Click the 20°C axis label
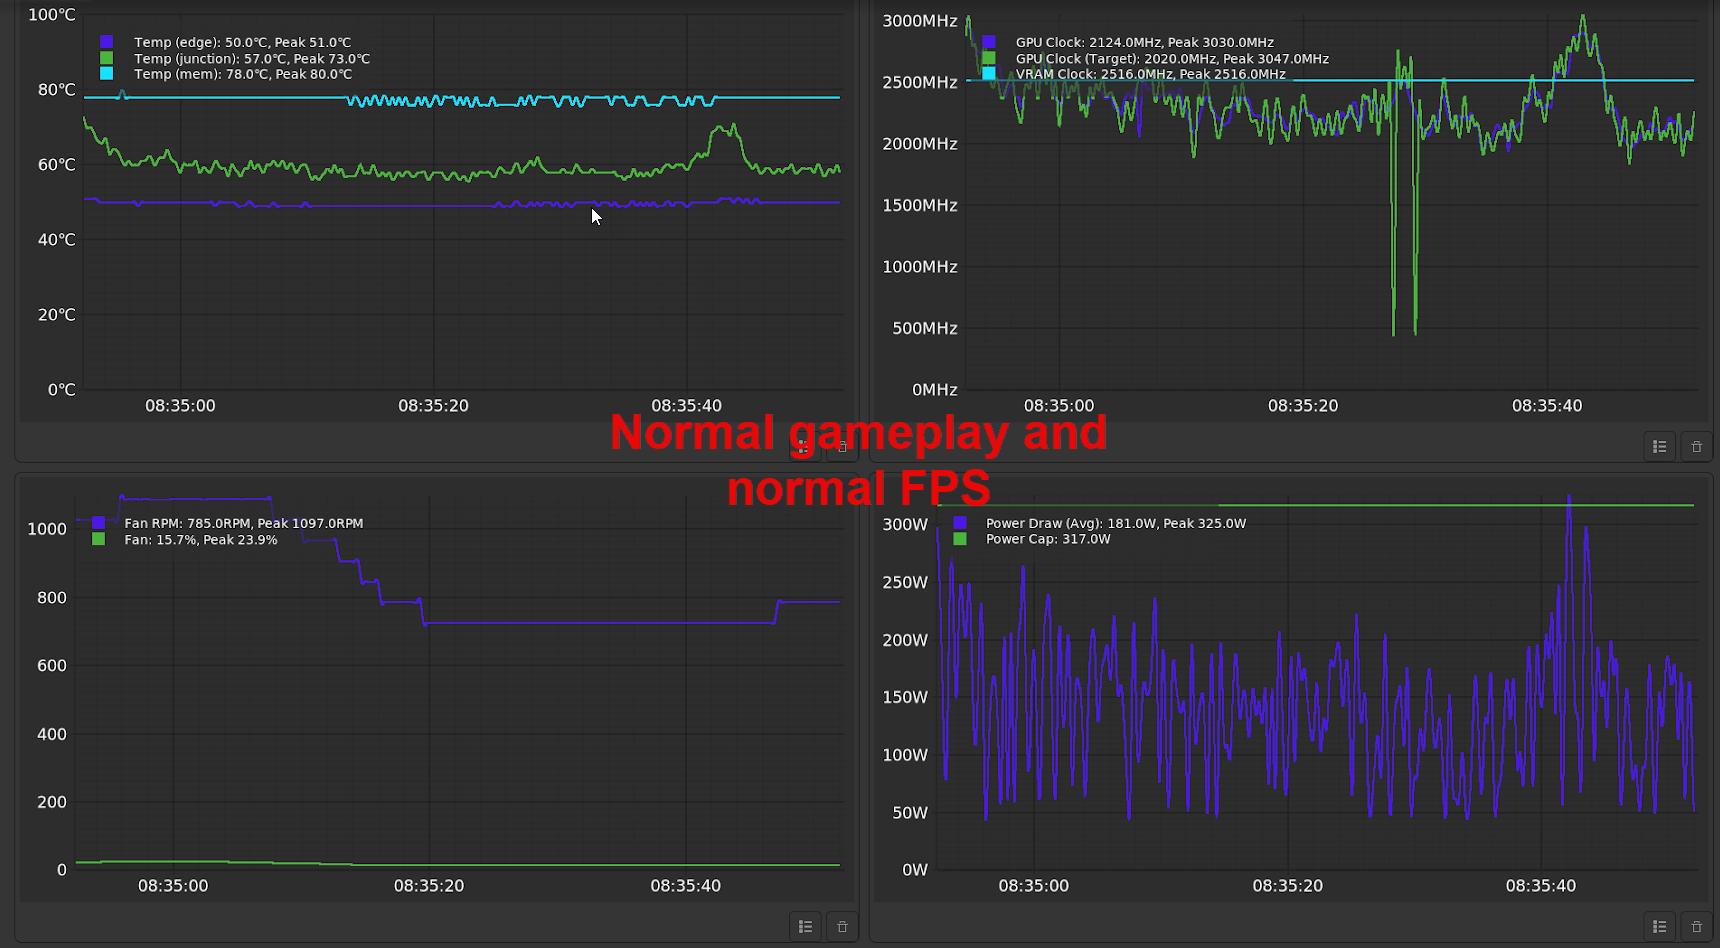Viewport: 1720px width, 948px height. [57, 315]
